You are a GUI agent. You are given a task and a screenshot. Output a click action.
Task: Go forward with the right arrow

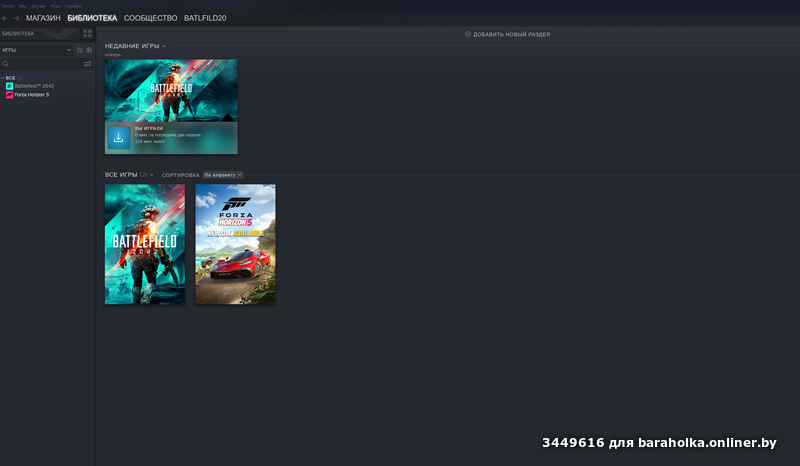tap(16, 18)
